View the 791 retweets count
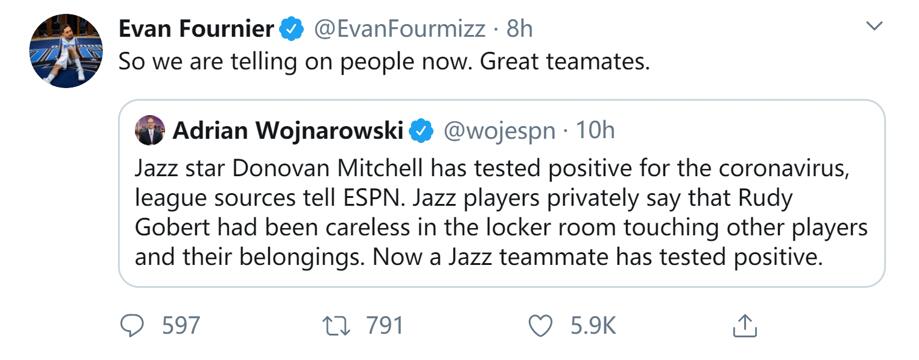 385,326
